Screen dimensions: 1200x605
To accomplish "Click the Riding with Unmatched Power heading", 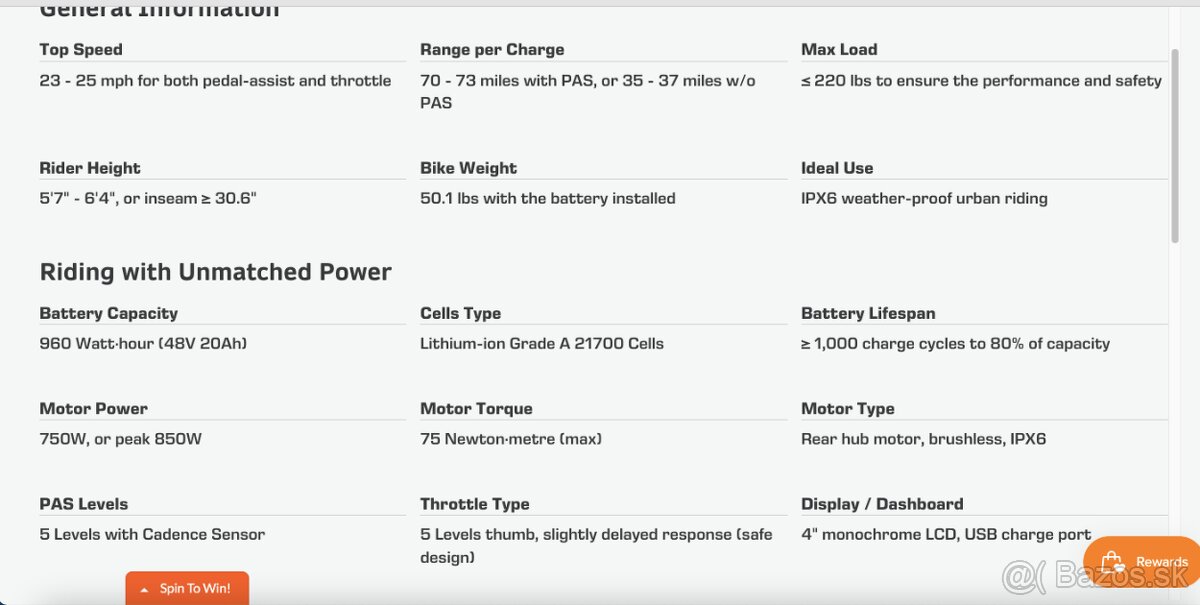I will 216,272.
